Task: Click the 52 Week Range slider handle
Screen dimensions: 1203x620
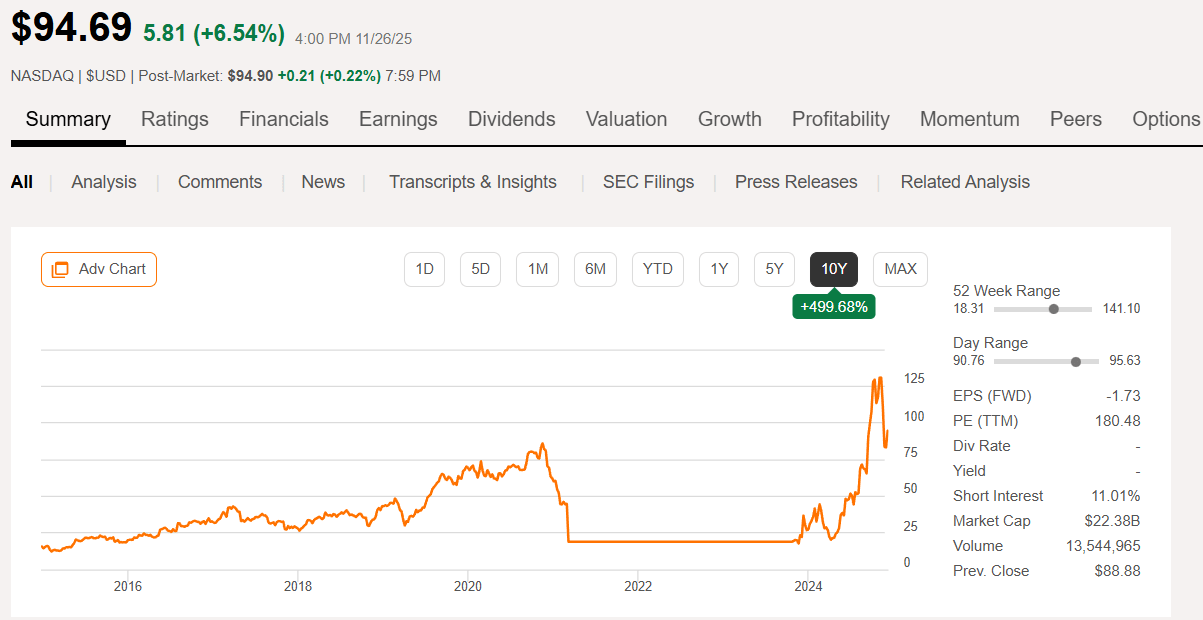Action: (x=1052, y=309)
